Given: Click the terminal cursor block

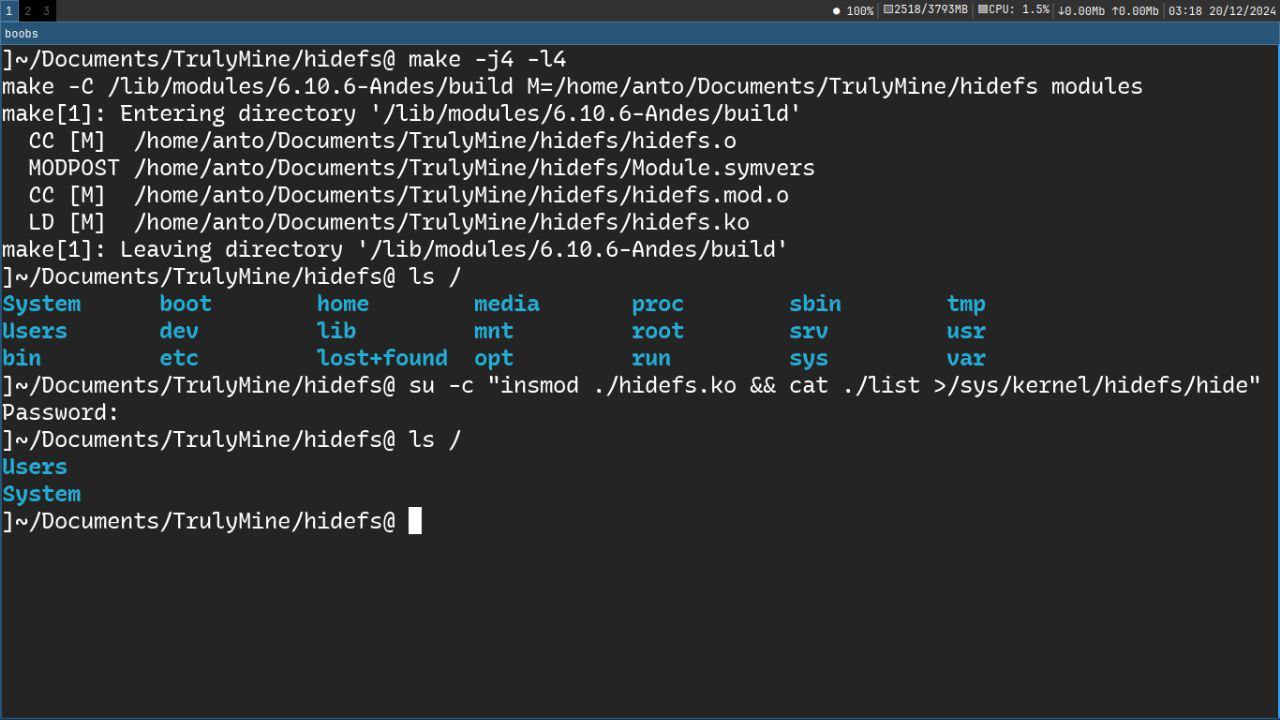Looking at the screenshot, I should [415, 521].
